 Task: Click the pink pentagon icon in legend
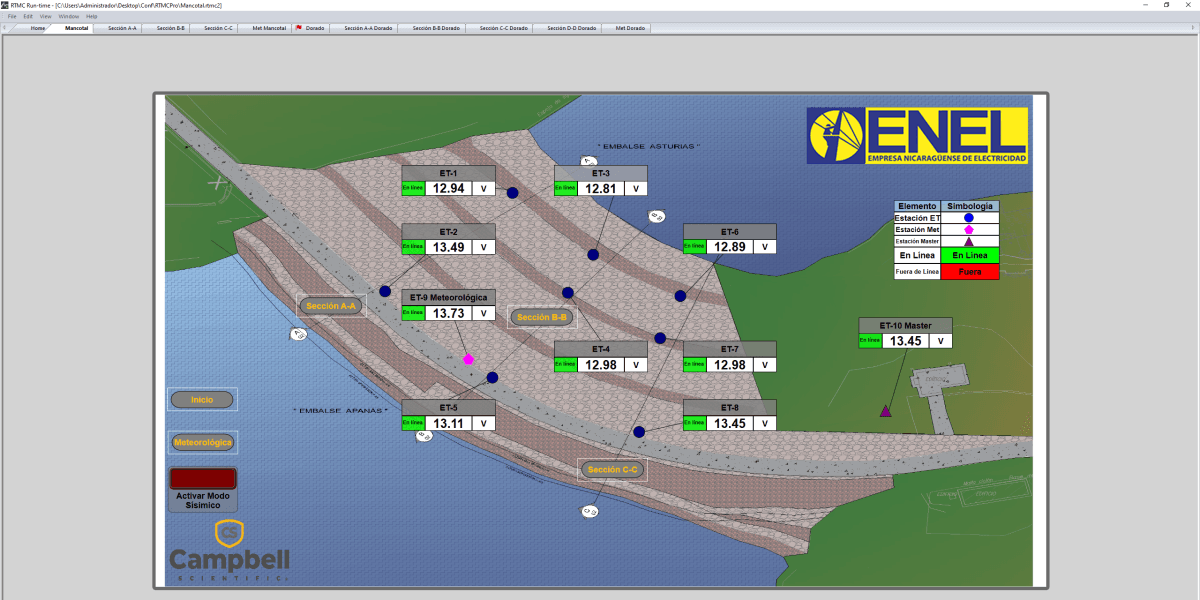tap(968, 229)
